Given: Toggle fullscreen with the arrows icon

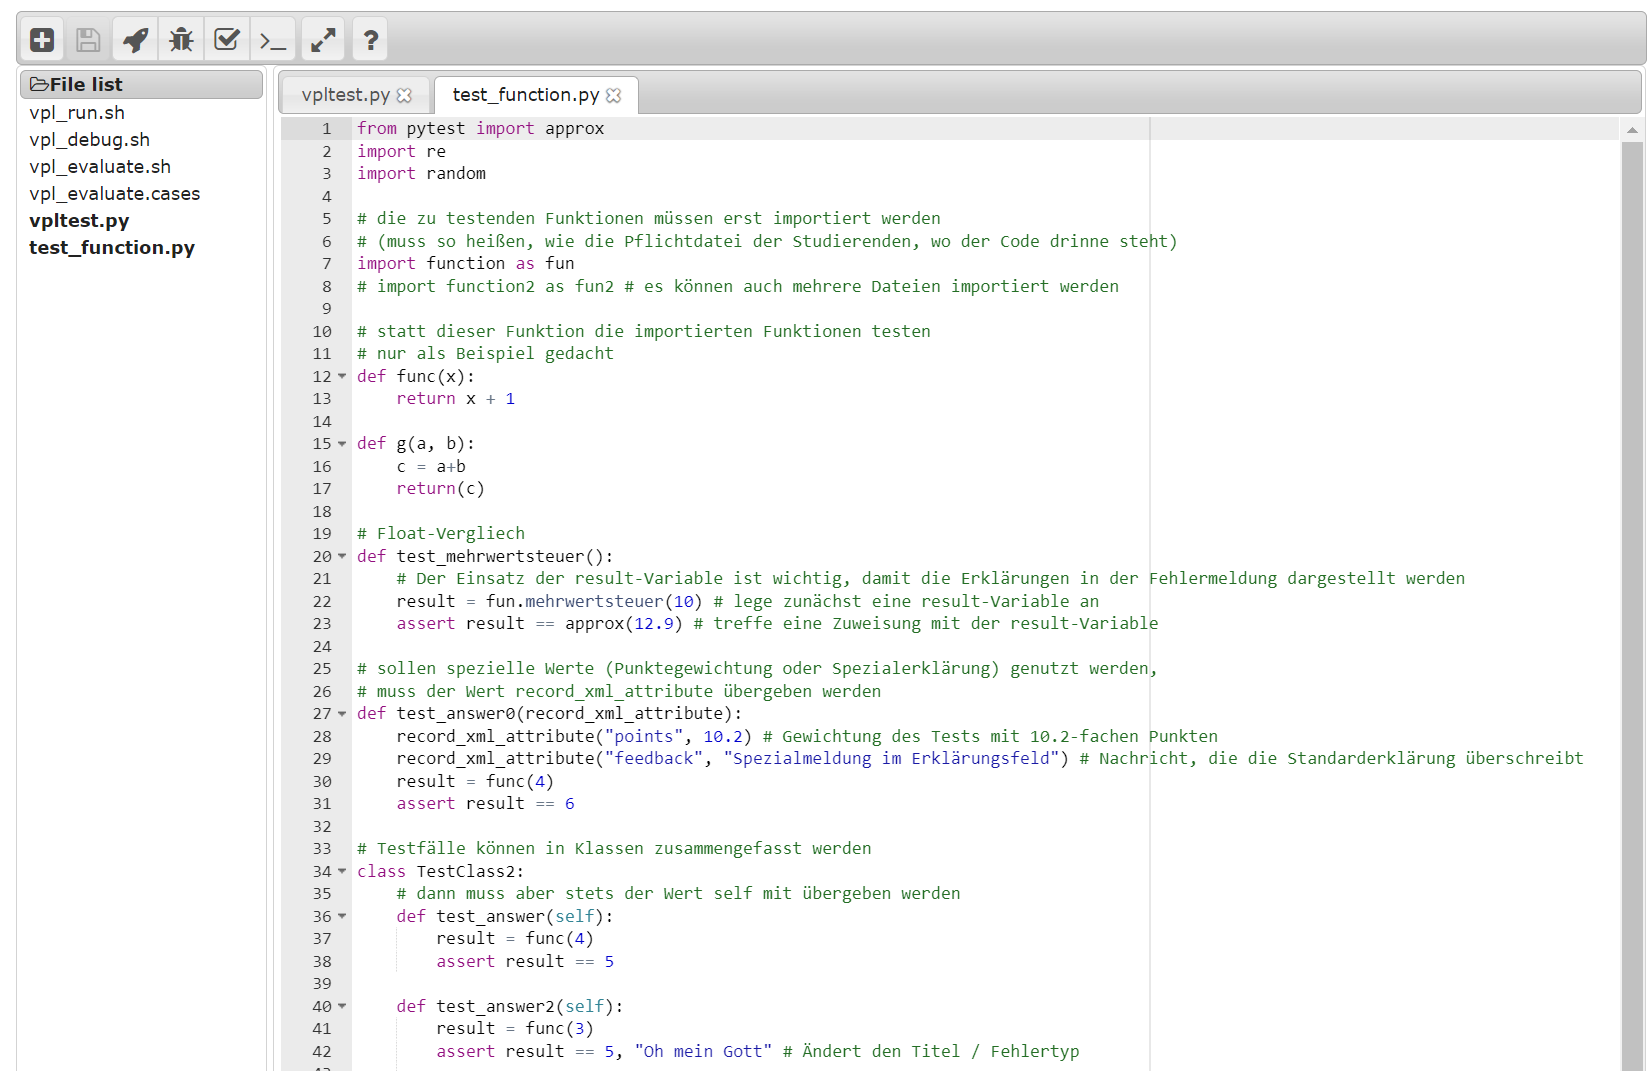Looking at the screenshot, I should (323, 40).
